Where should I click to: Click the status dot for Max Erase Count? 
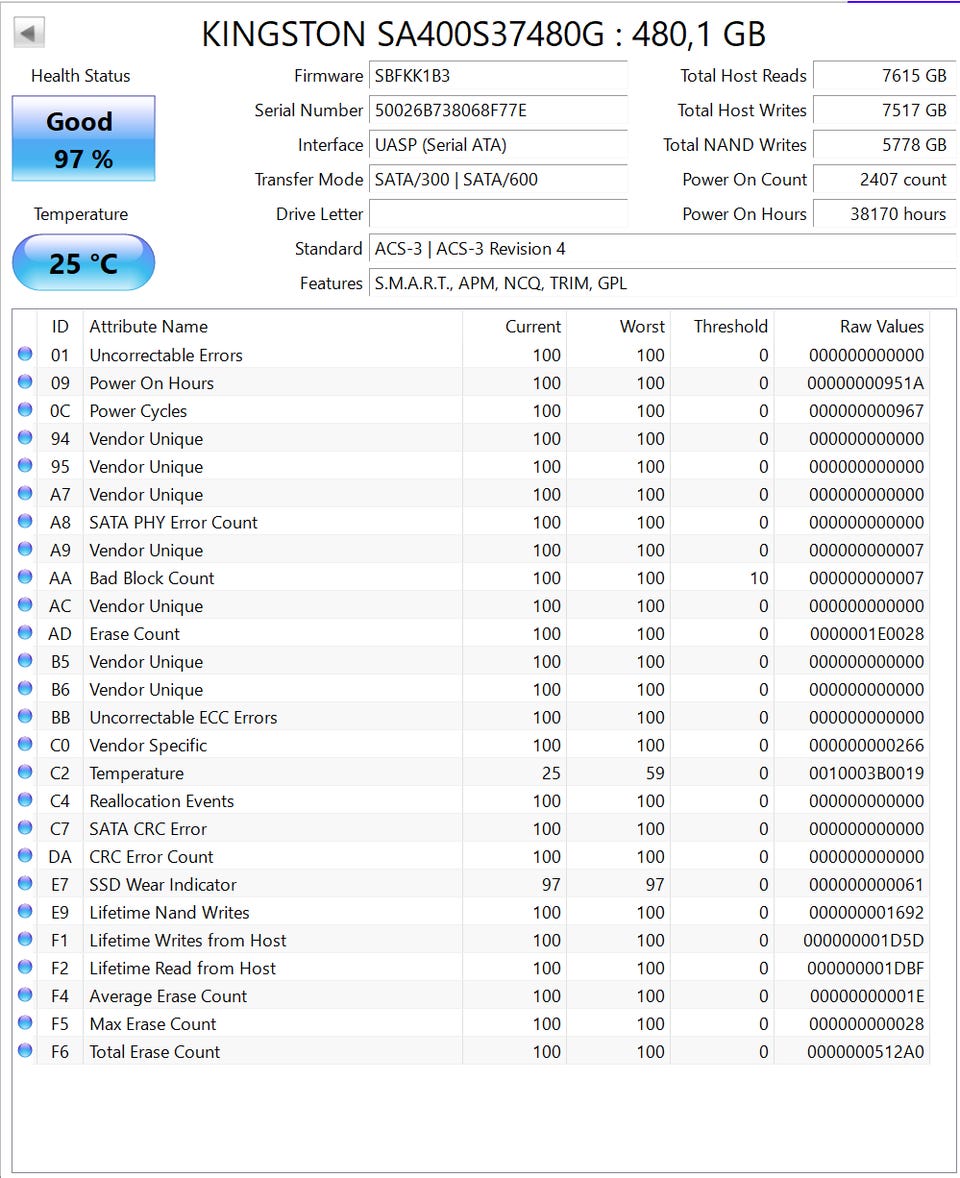[25, 1022]
